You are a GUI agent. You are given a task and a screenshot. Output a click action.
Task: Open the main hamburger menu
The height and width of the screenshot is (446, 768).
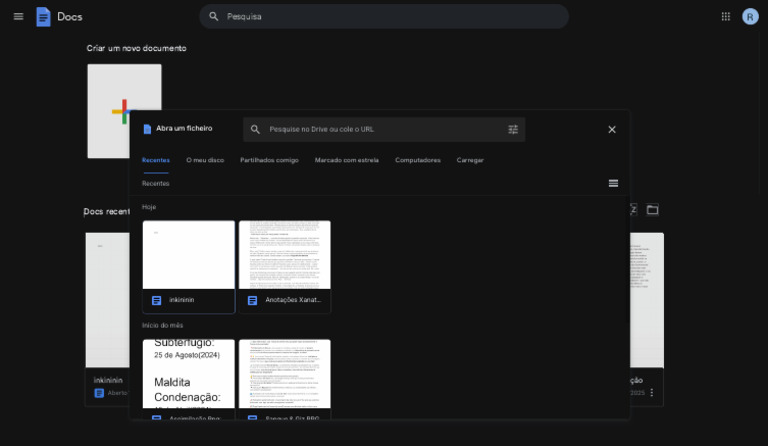click(x=19, y=17)
